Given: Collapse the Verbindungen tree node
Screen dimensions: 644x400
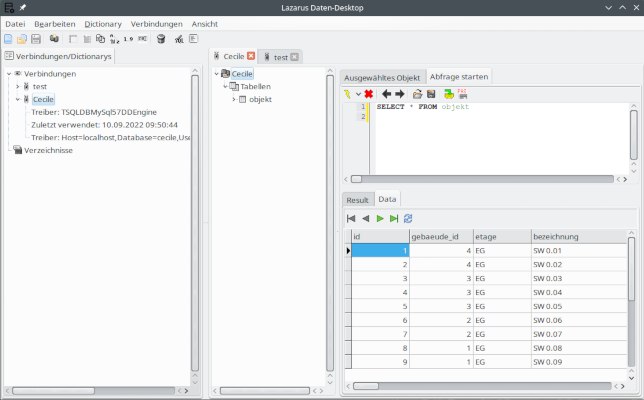Looking at the screenshot, I should pyautogui.click(x=9, y=74).
